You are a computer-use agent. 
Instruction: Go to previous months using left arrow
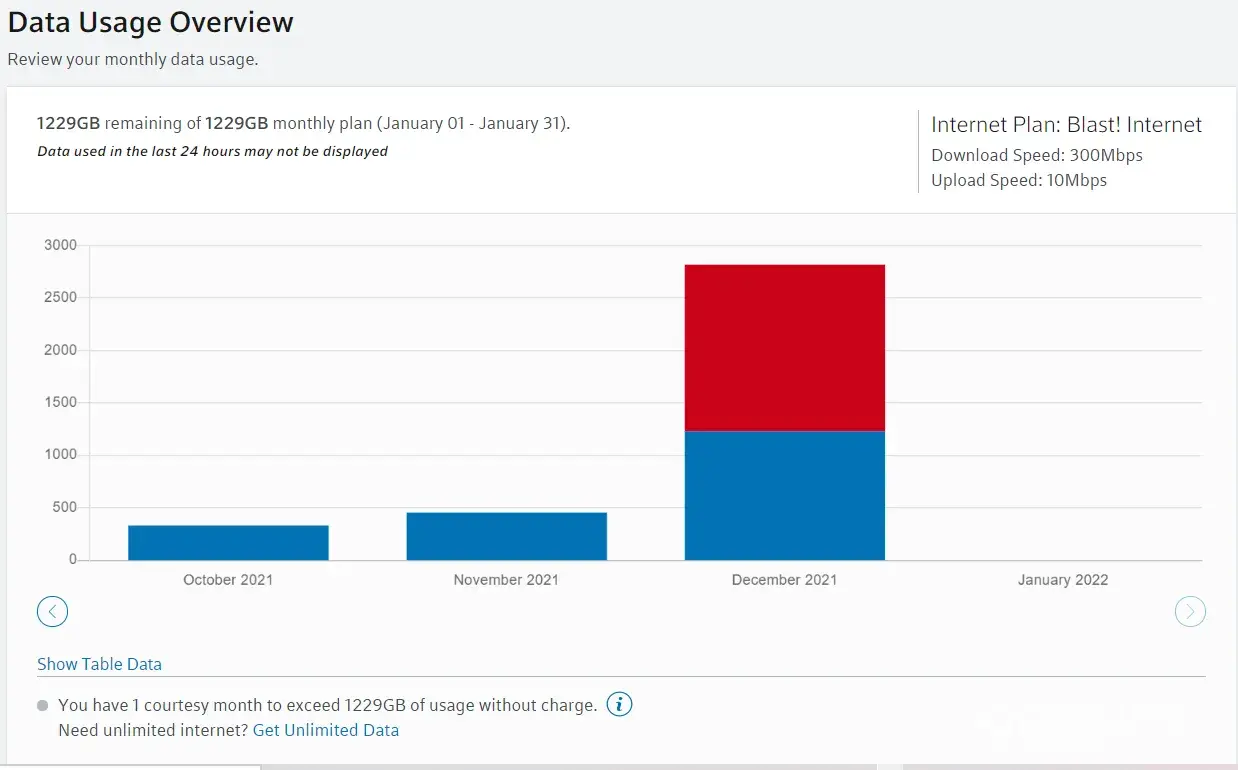pyautogui.click(x=52, y=611)
